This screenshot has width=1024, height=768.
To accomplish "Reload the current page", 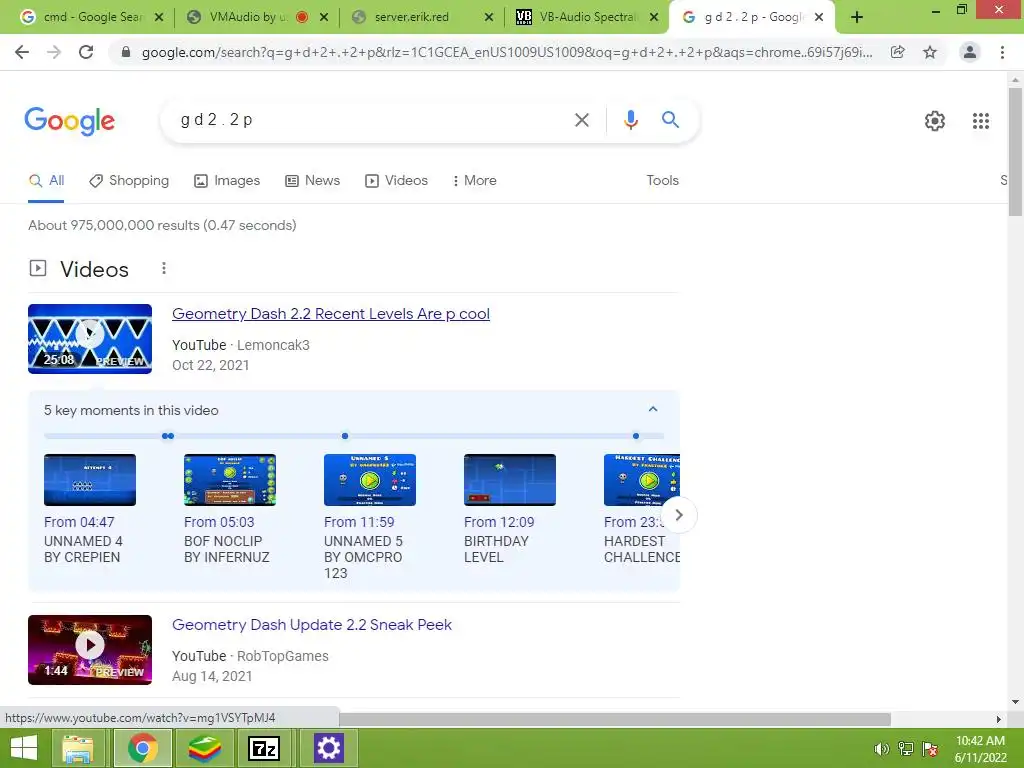I will (86, 52).
